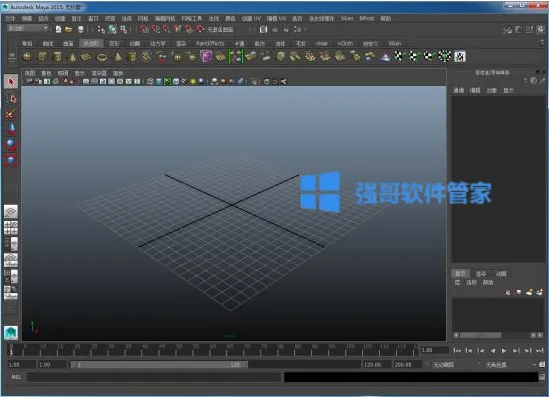549x397 pixels.
Task: Create a polygon pipe from the shelf
Action: (x=132, y=57)
